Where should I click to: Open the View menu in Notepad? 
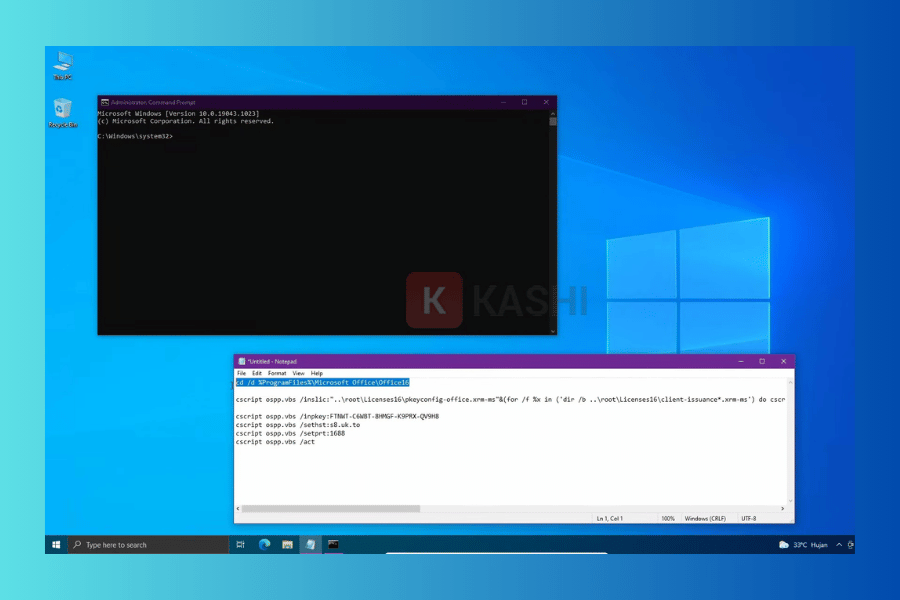[298, 373]
